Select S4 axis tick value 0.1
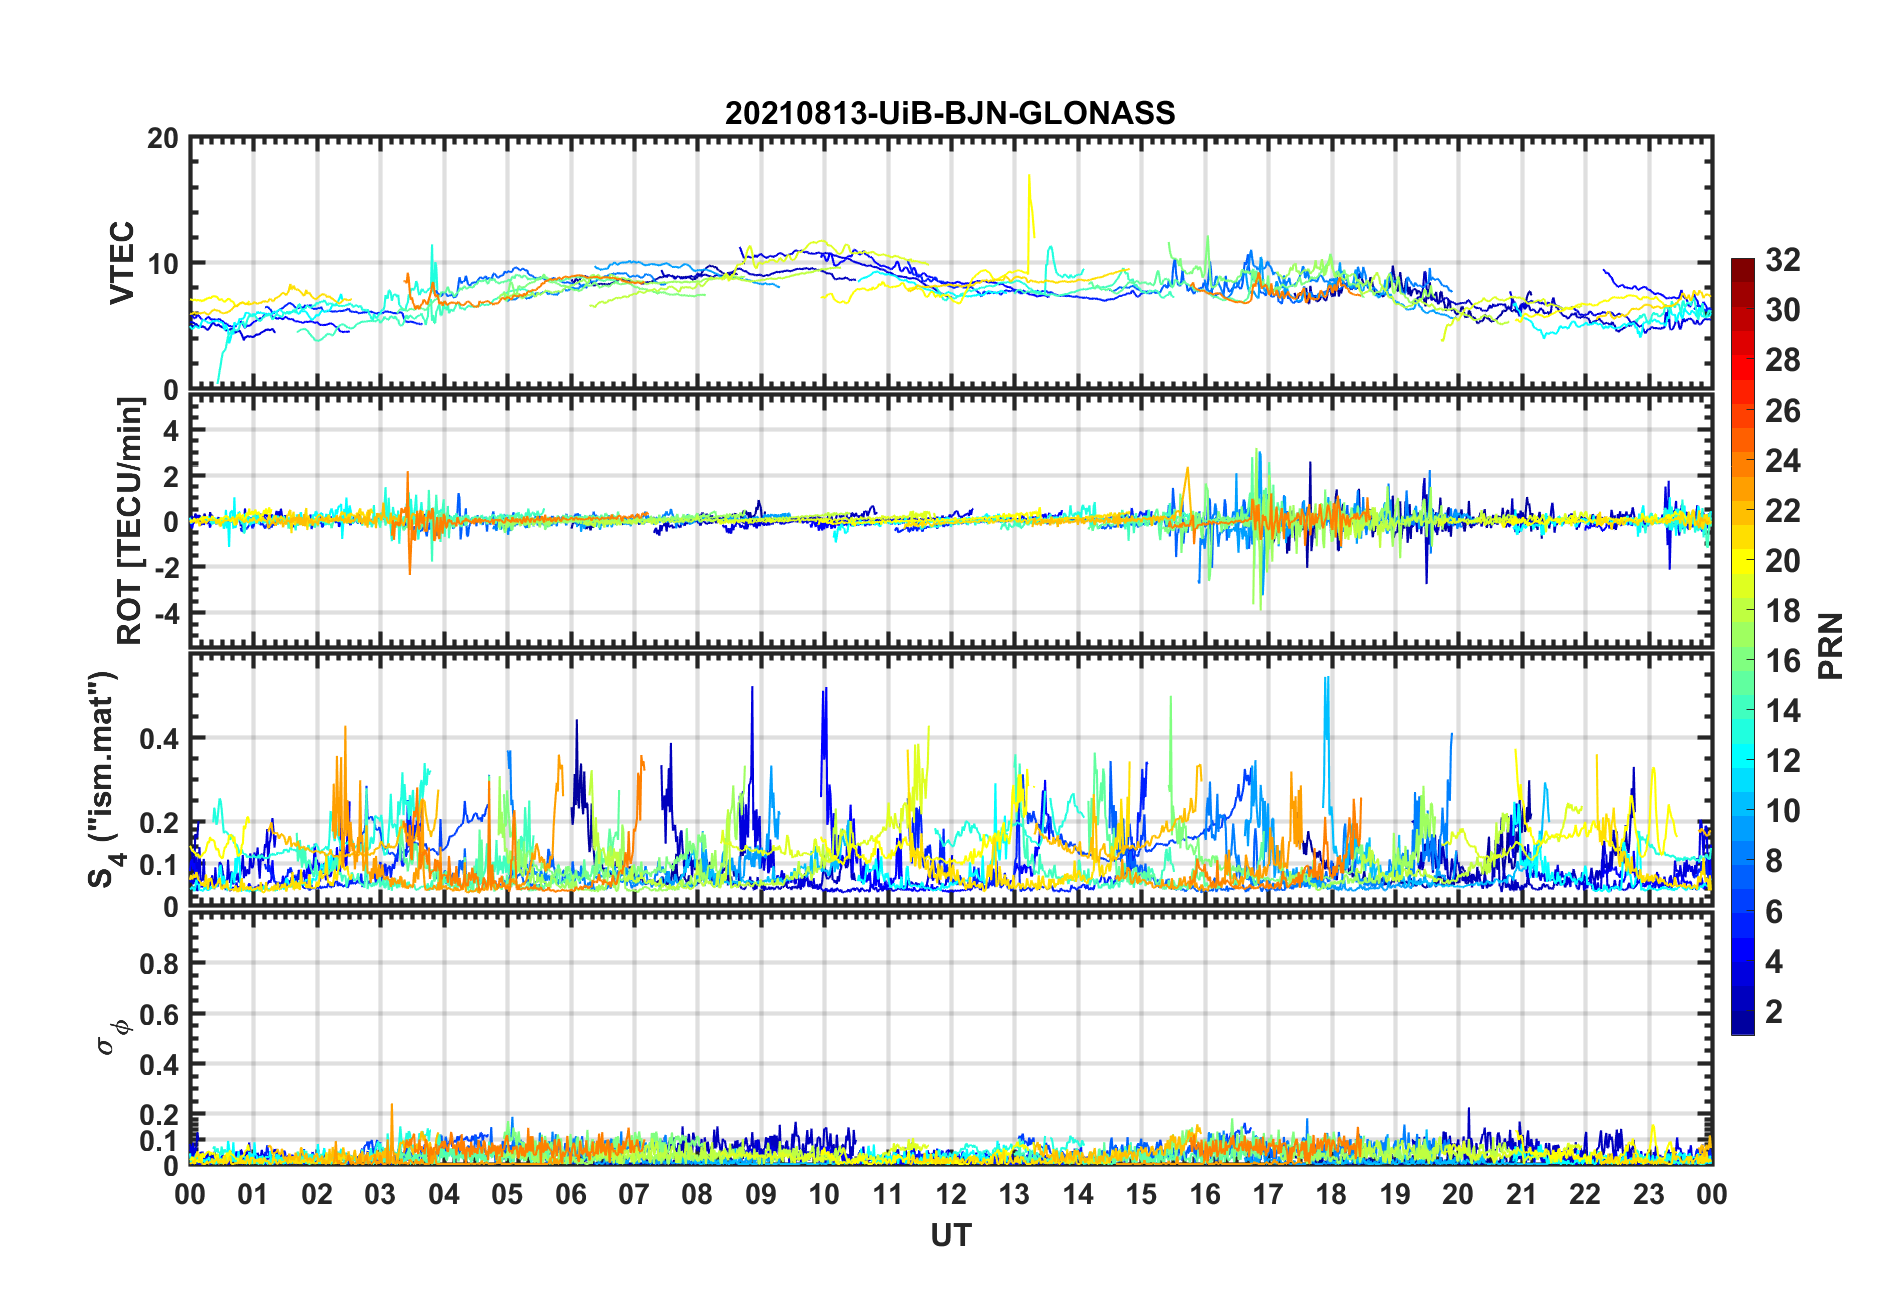Viewport: 1902px width, 1292px height. 160,865
